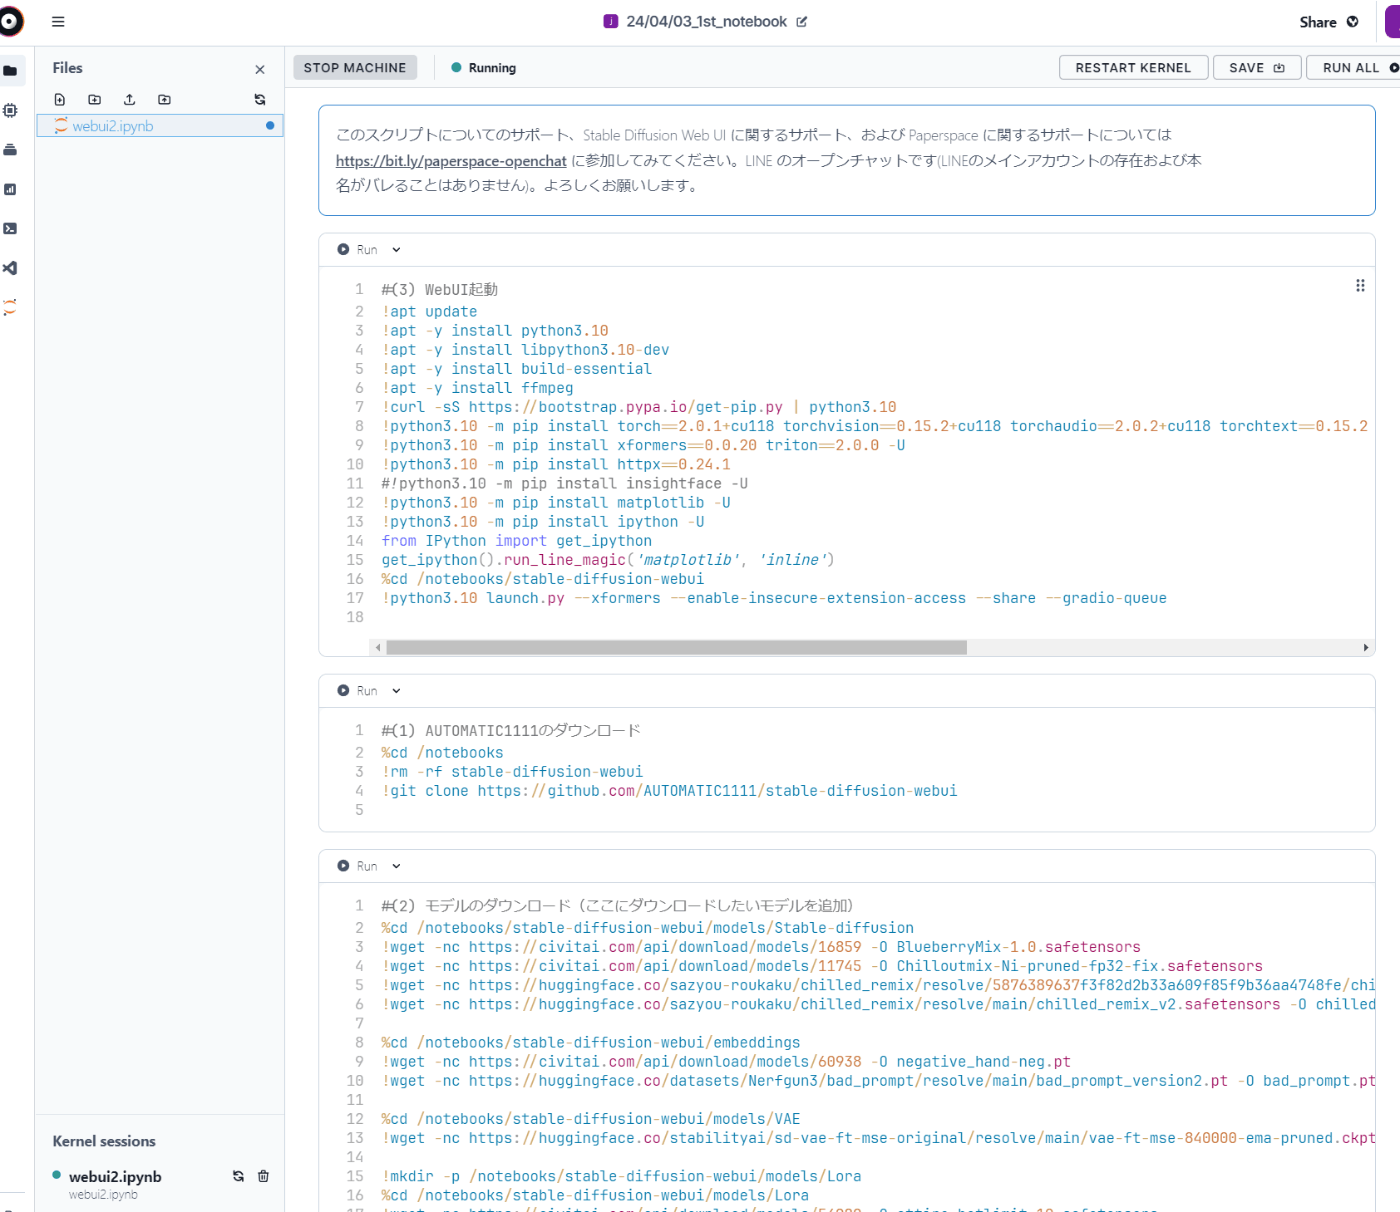The width and height of the screenshot is (1400, 1212).
Task: Click the '%cd' embeddings directory line
Action: coord(591,1043)
